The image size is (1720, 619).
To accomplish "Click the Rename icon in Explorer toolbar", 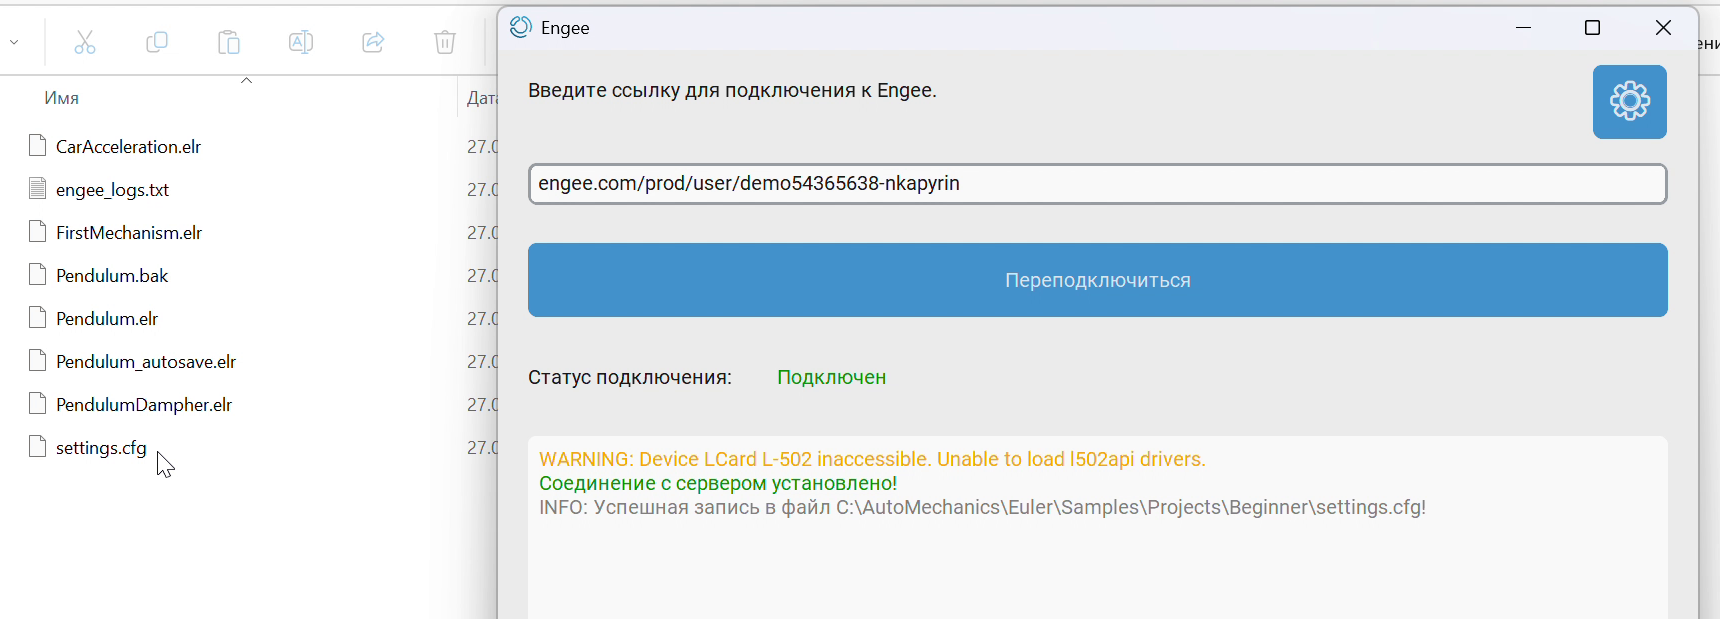I will point(301,42).
